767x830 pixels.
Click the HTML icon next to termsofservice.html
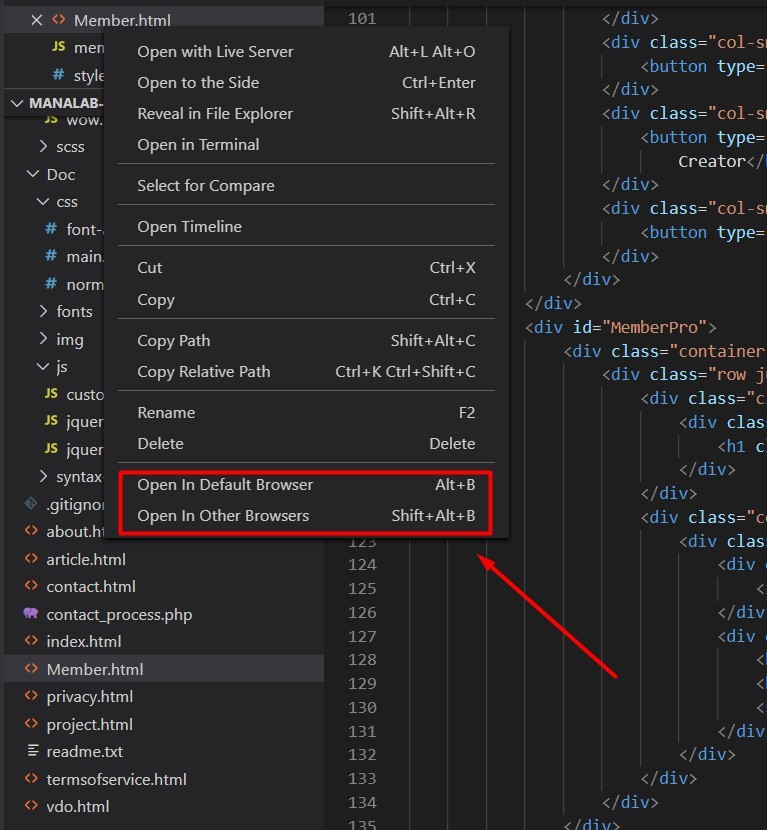[31, 780]
